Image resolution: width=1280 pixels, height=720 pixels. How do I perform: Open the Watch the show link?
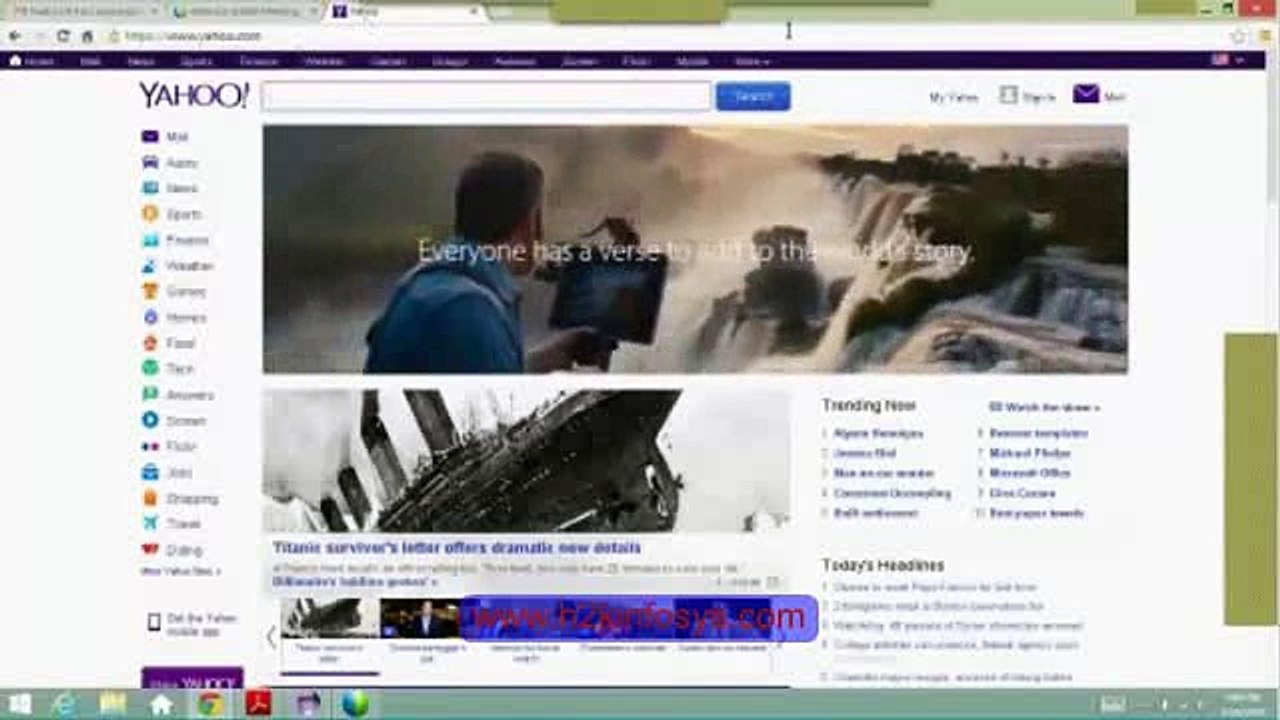1044,407
